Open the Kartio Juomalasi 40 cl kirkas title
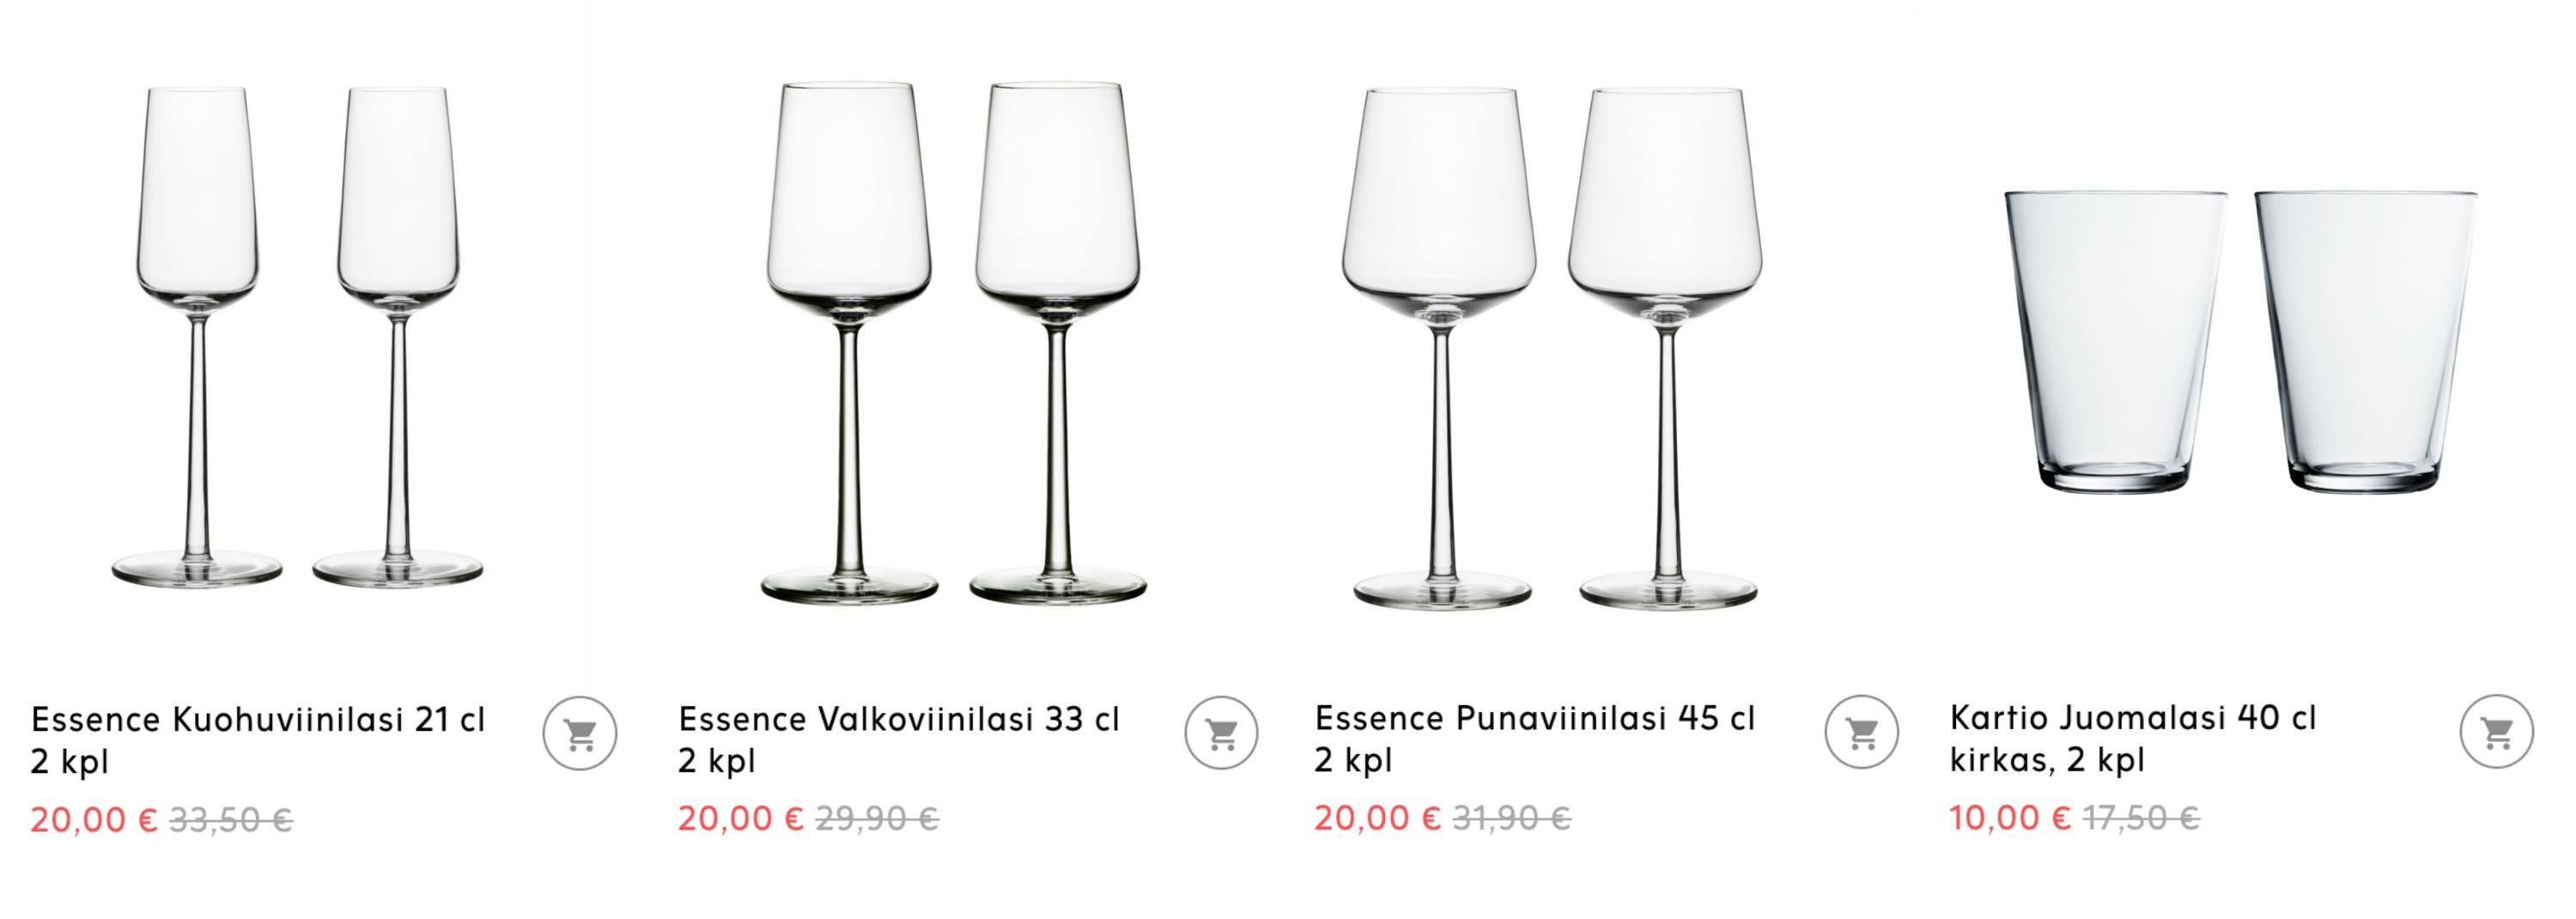Viewport: 2576px width, 919px height. 2133,738
